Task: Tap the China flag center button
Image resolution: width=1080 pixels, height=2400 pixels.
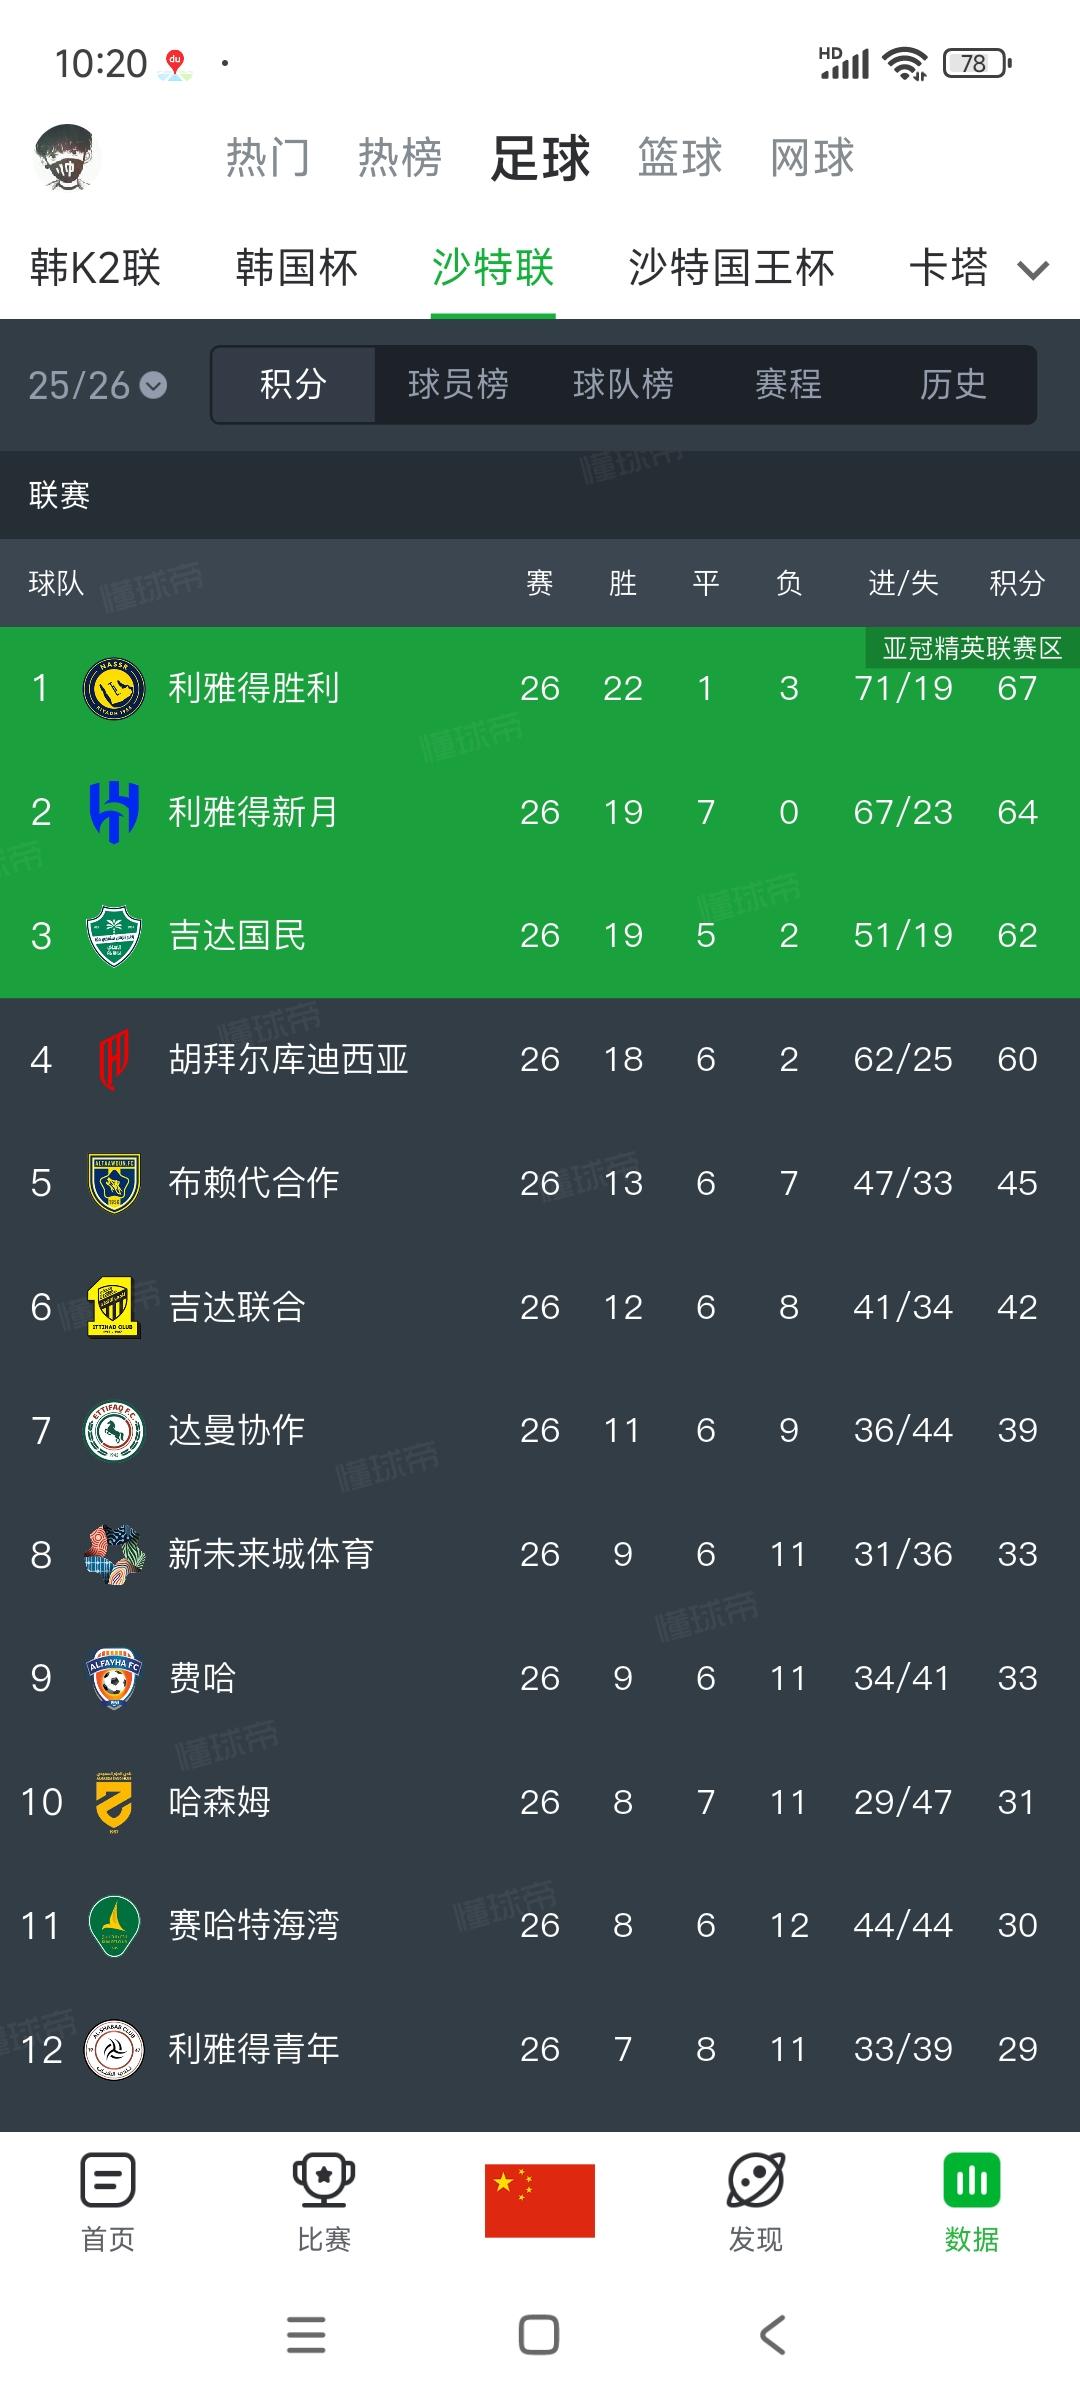Action: tap(540, 2200)
